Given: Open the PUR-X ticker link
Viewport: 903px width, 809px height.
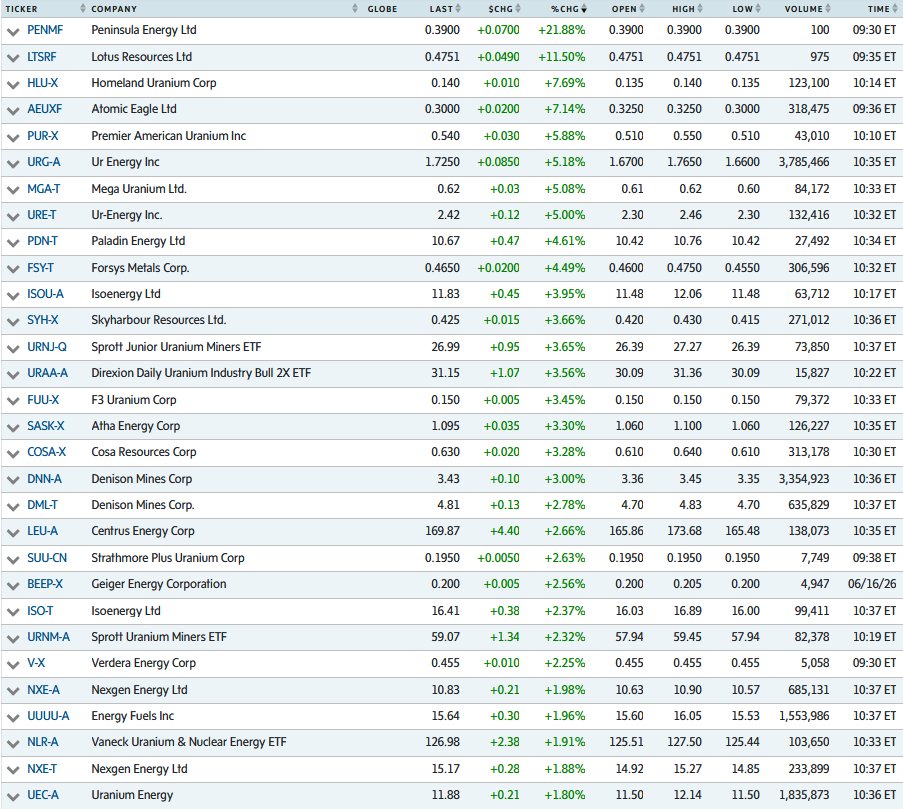Looking at the screenshot, I should tap(43, 136).
